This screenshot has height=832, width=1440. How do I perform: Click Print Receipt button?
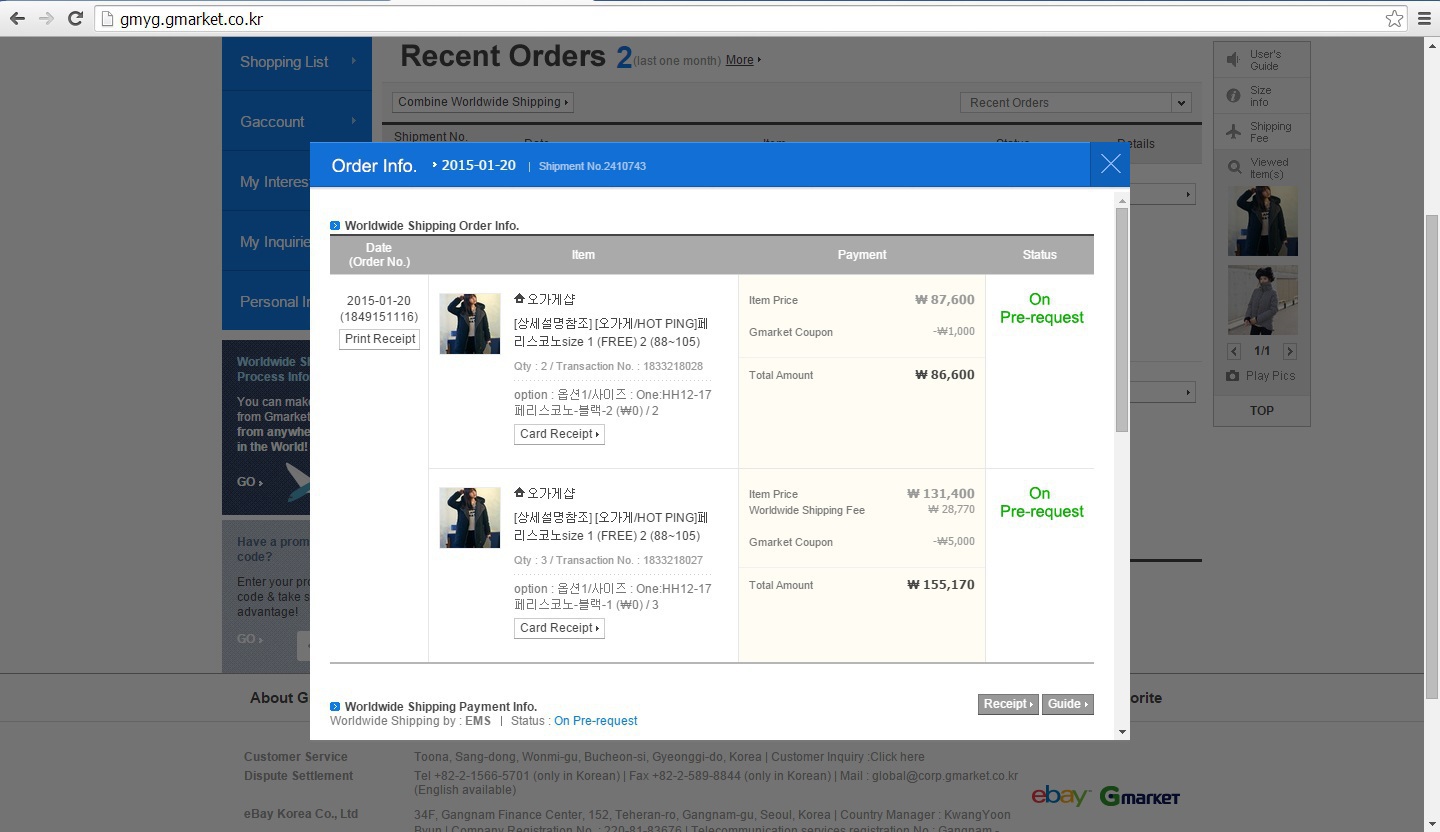click(x=380, y=339)
